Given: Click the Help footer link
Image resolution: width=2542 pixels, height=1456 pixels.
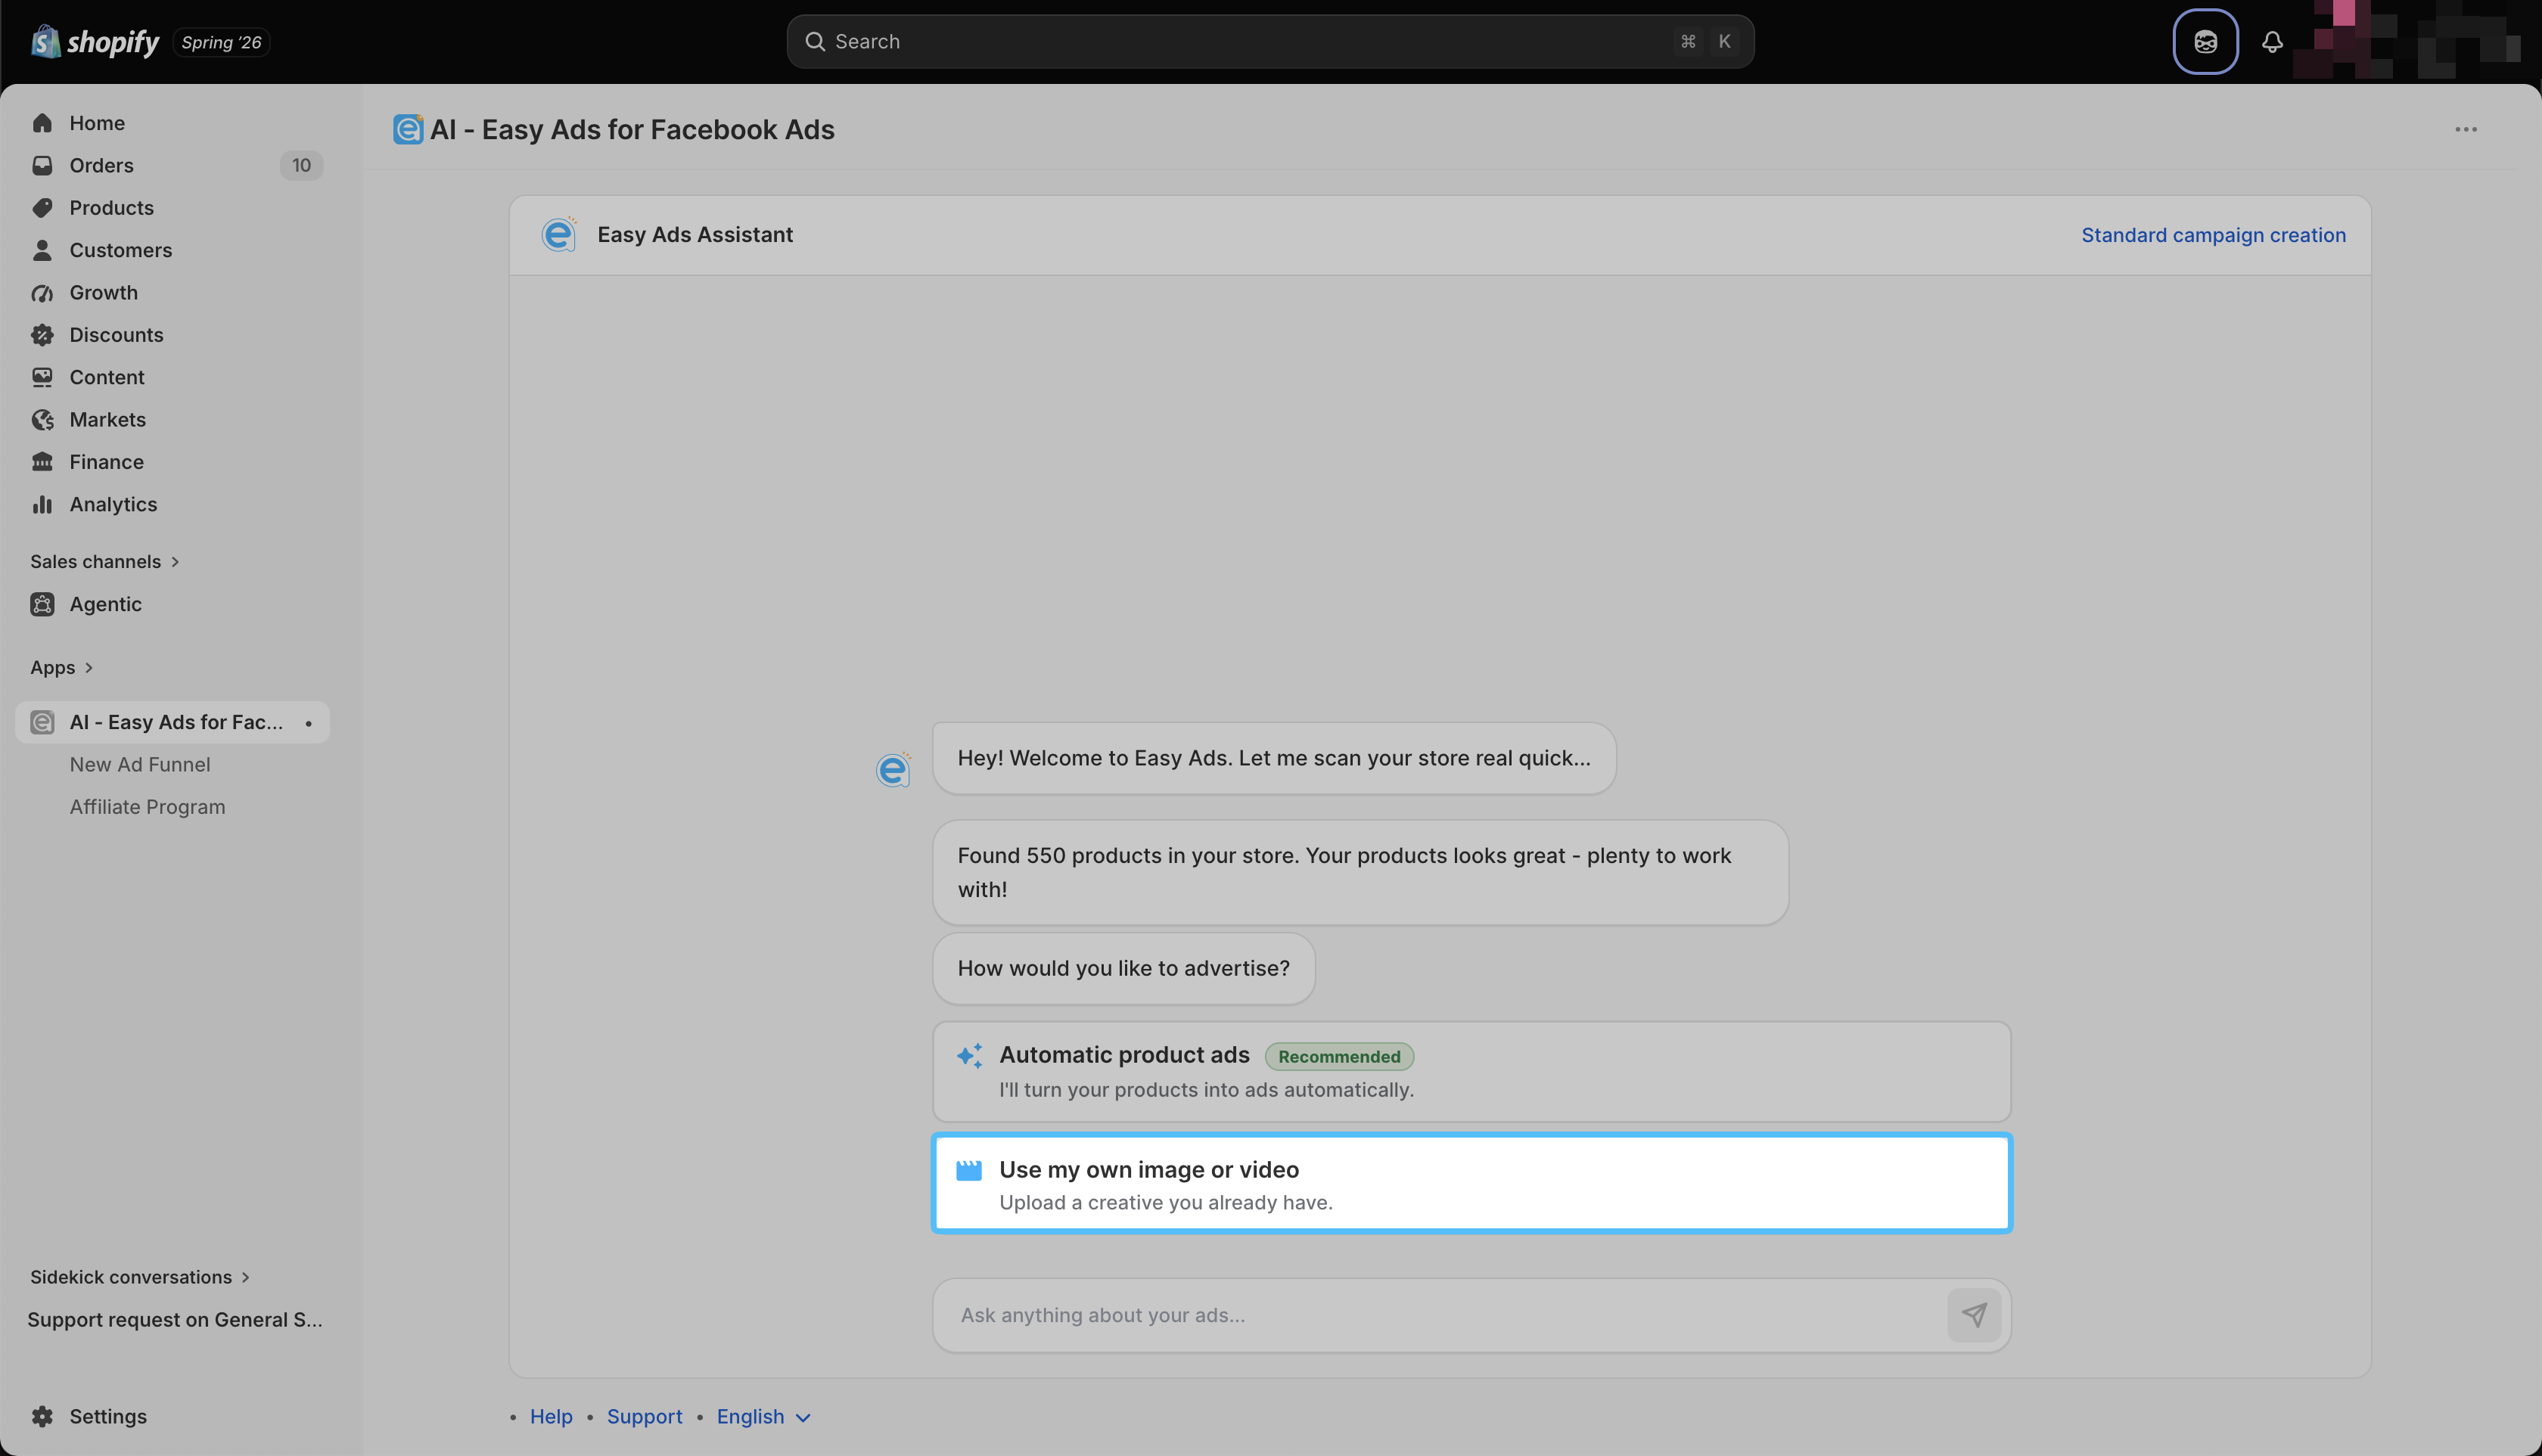Looking at the screenshot, I should (x=551, y=1416).
